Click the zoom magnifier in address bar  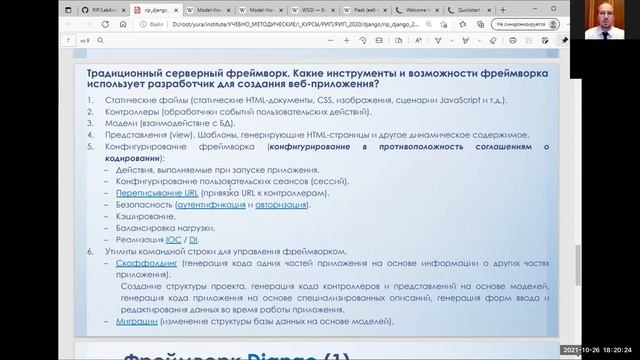coord(429,24)
